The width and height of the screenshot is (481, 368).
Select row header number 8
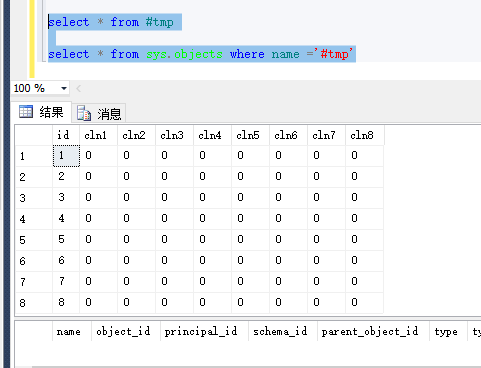tap(34, 303)
